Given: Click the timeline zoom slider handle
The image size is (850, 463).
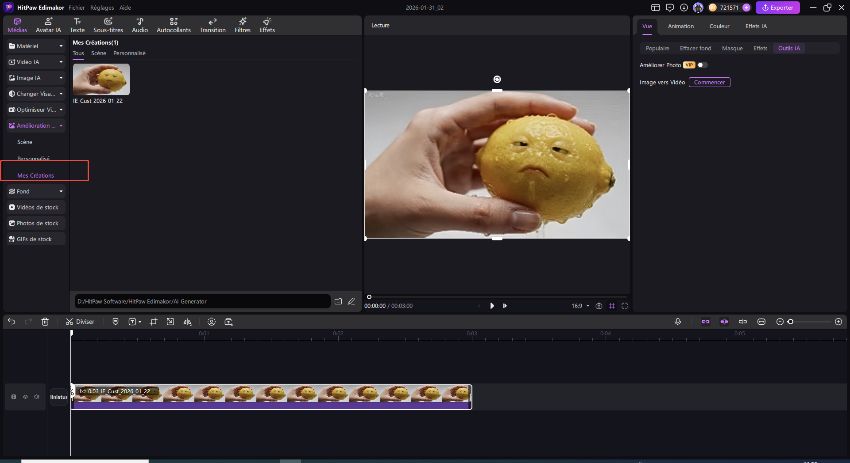Looking at the screenshot, I should click(x=790, y=321).
